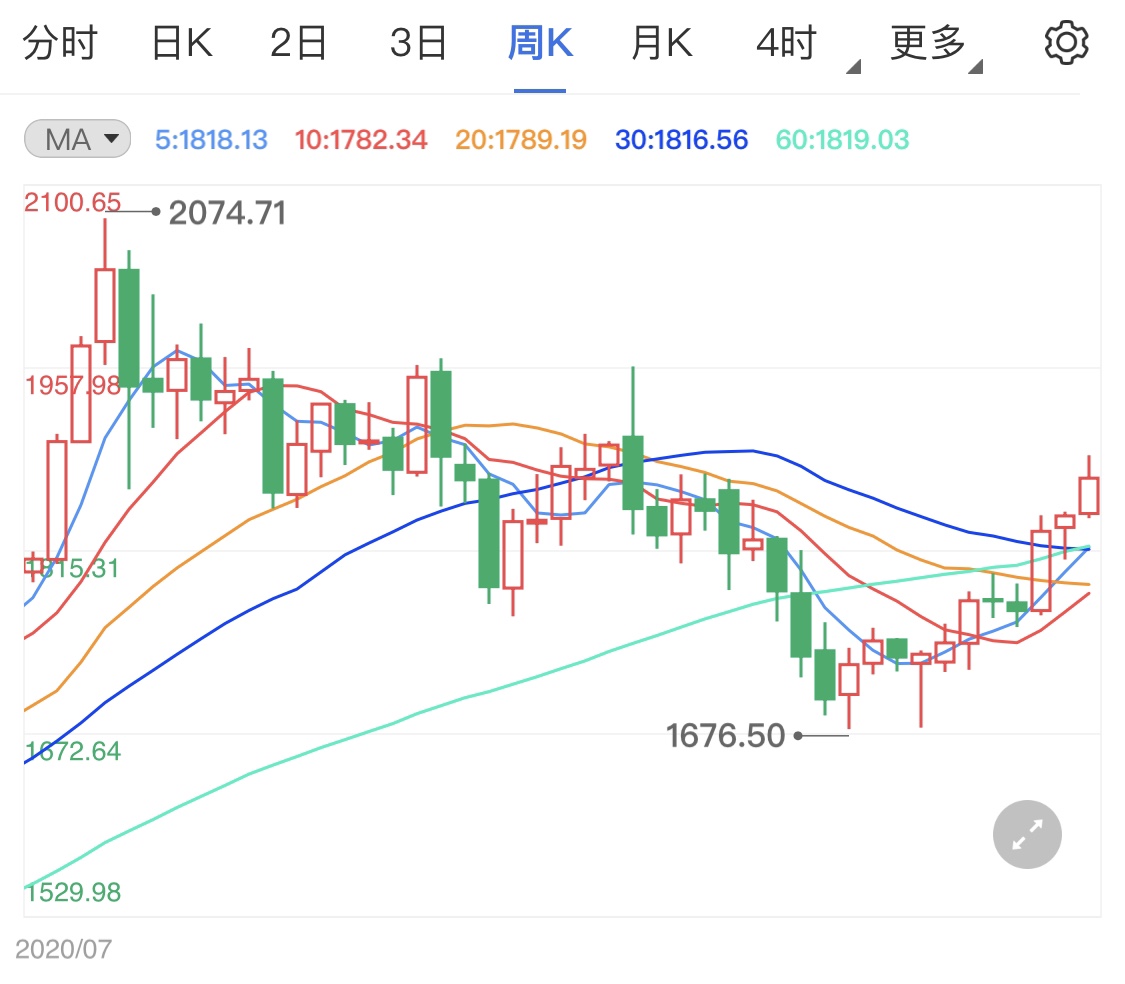
Task: Click the axis label 1672.64
Action: click(72, 751)
